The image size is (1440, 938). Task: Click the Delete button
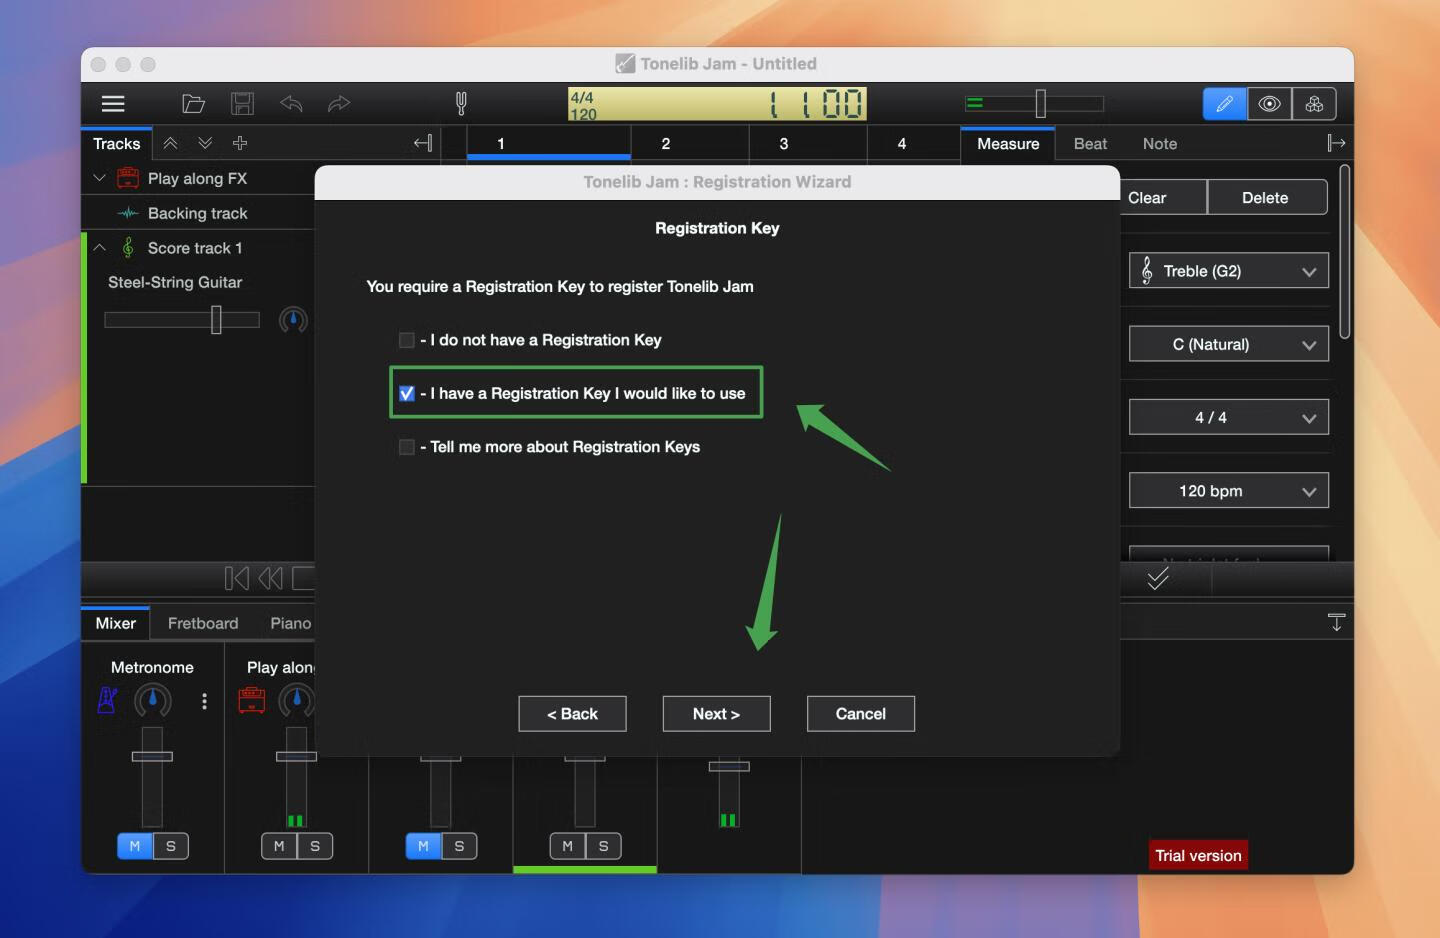[x=1266, y=198]
